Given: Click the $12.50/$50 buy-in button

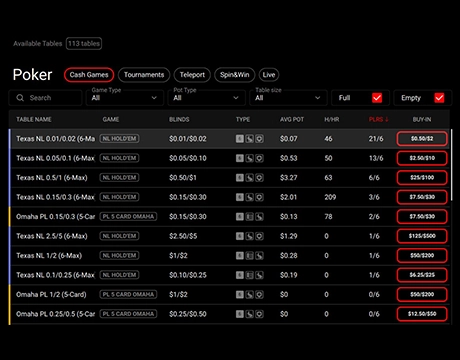Looking at the screenshot, I should (x=422, y=314).
